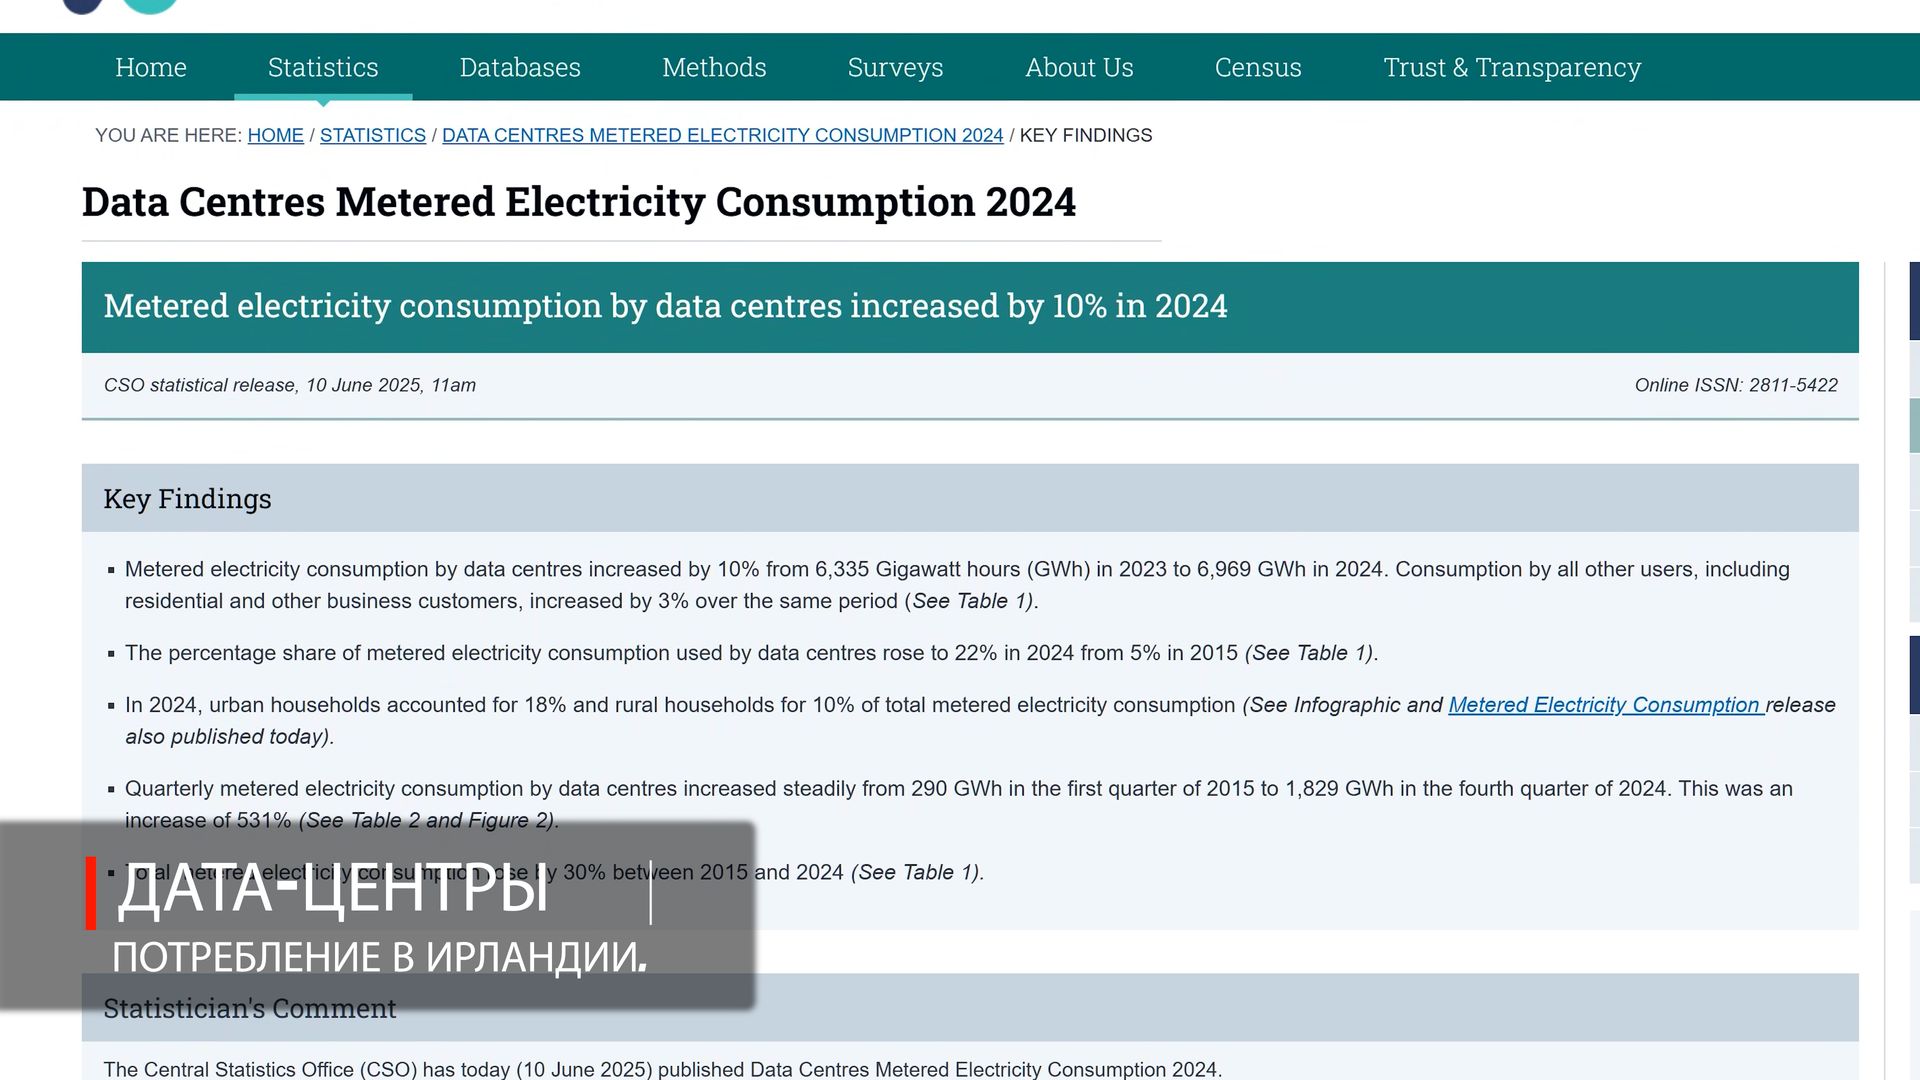
Task: Click the teal headline banner about 10% increase
Action: point(665,306)
